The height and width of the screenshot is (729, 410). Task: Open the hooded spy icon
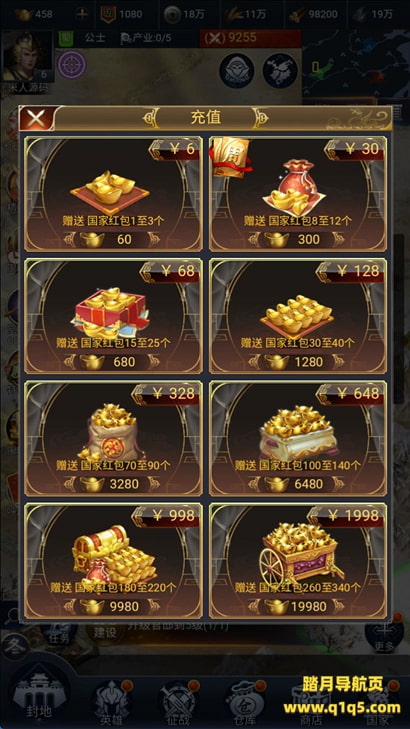coord(237,71)
